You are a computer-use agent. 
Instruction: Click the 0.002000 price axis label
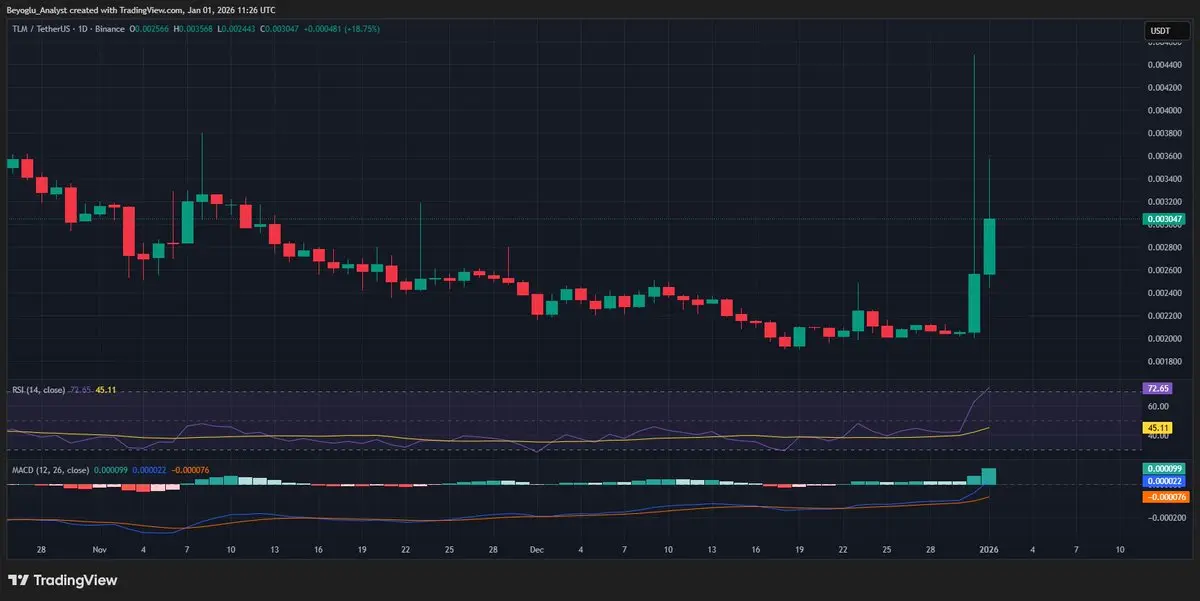click(1163, 338)
